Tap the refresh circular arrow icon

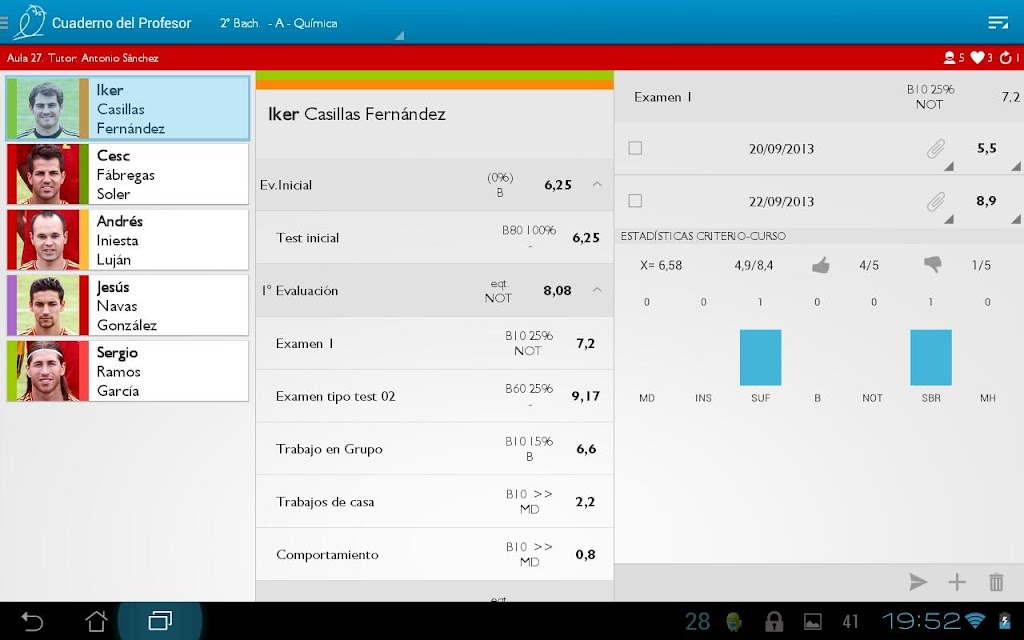(1006, 57)
